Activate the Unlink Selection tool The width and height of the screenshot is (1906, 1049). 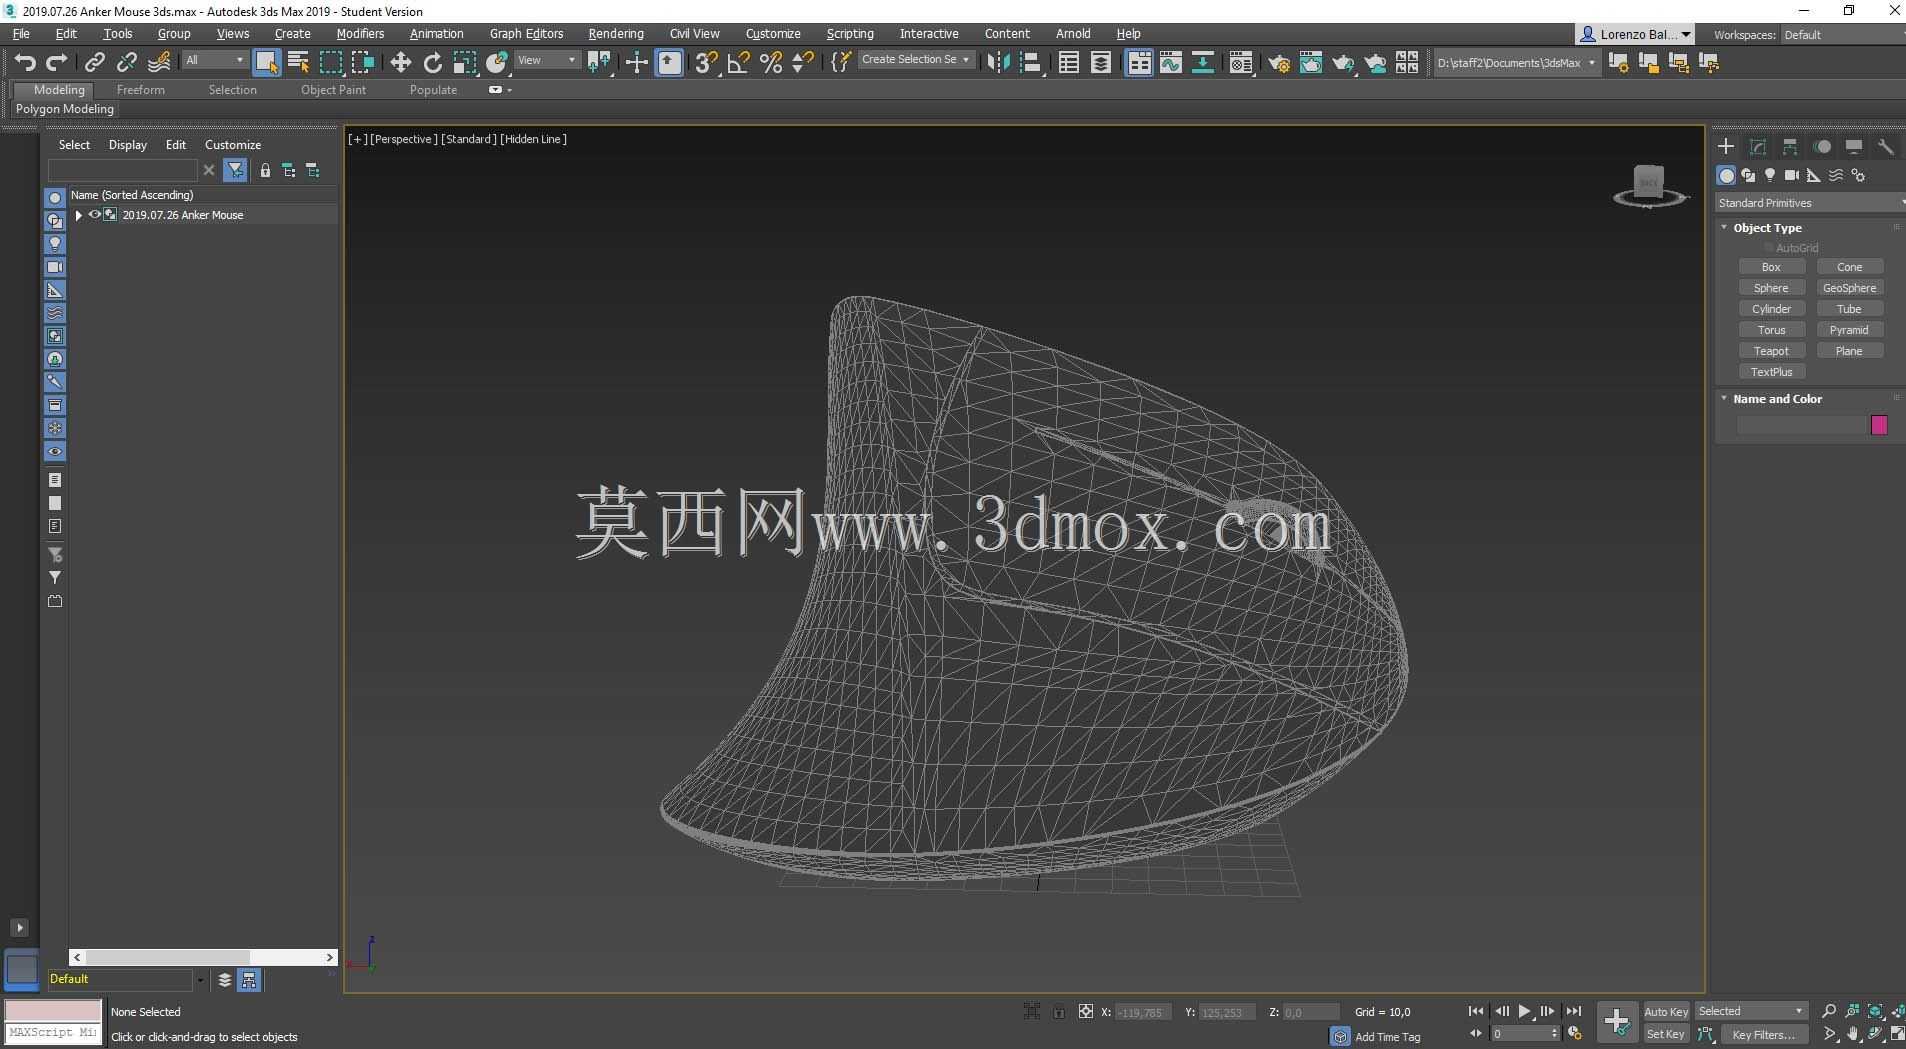(x=126, y=62)
